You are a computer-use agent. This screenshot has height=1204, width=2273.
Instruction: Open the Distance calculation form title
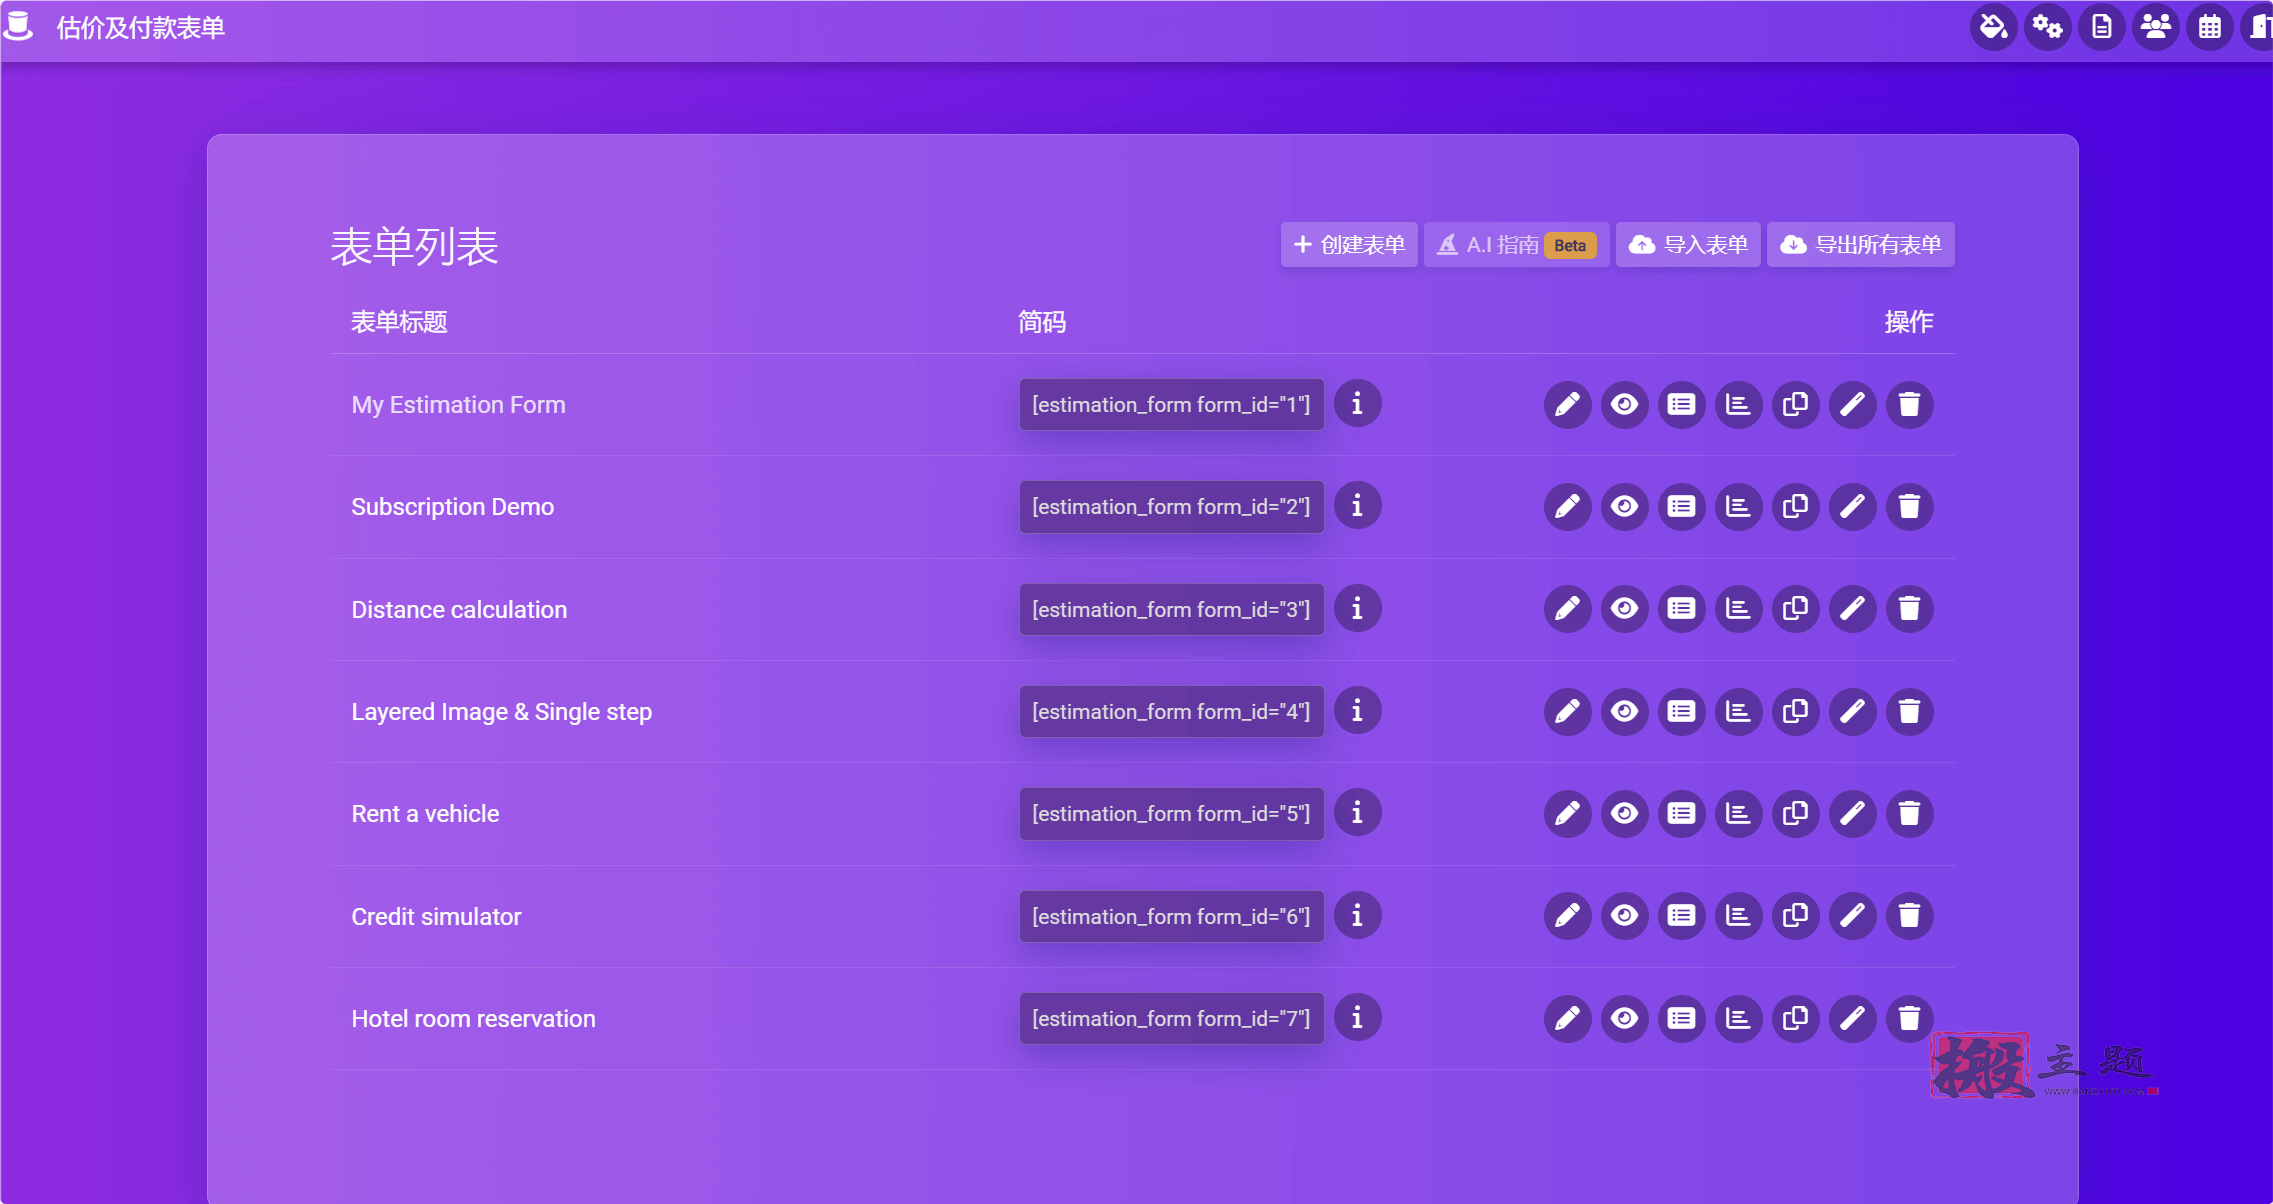(459, 610)
